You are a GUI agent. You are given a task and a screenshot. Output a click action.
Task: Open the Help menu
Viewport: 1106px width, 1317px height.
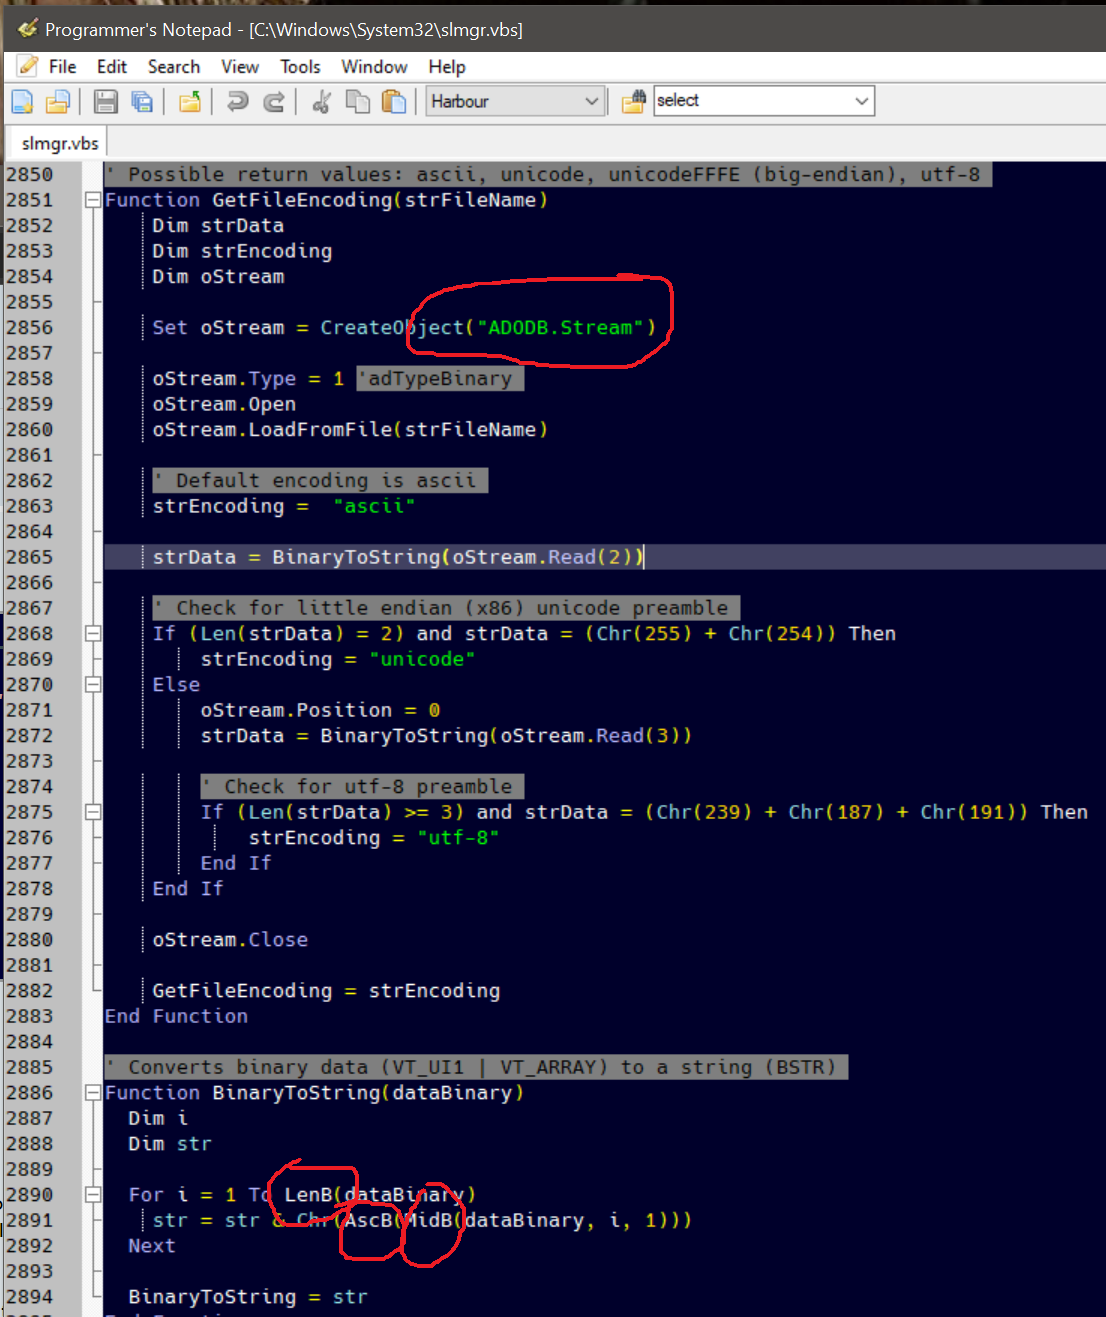(447, 67)
